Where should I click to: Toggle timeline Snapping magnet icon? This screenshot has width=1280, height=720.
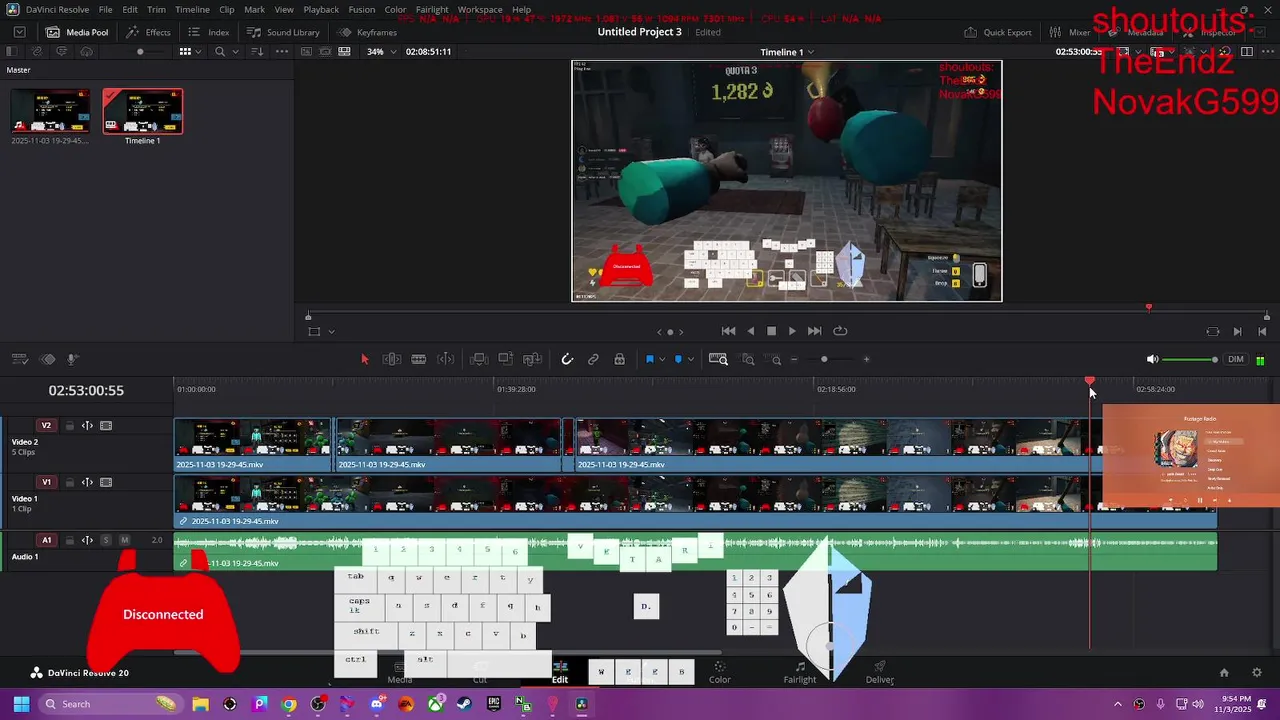coord(567,359)
